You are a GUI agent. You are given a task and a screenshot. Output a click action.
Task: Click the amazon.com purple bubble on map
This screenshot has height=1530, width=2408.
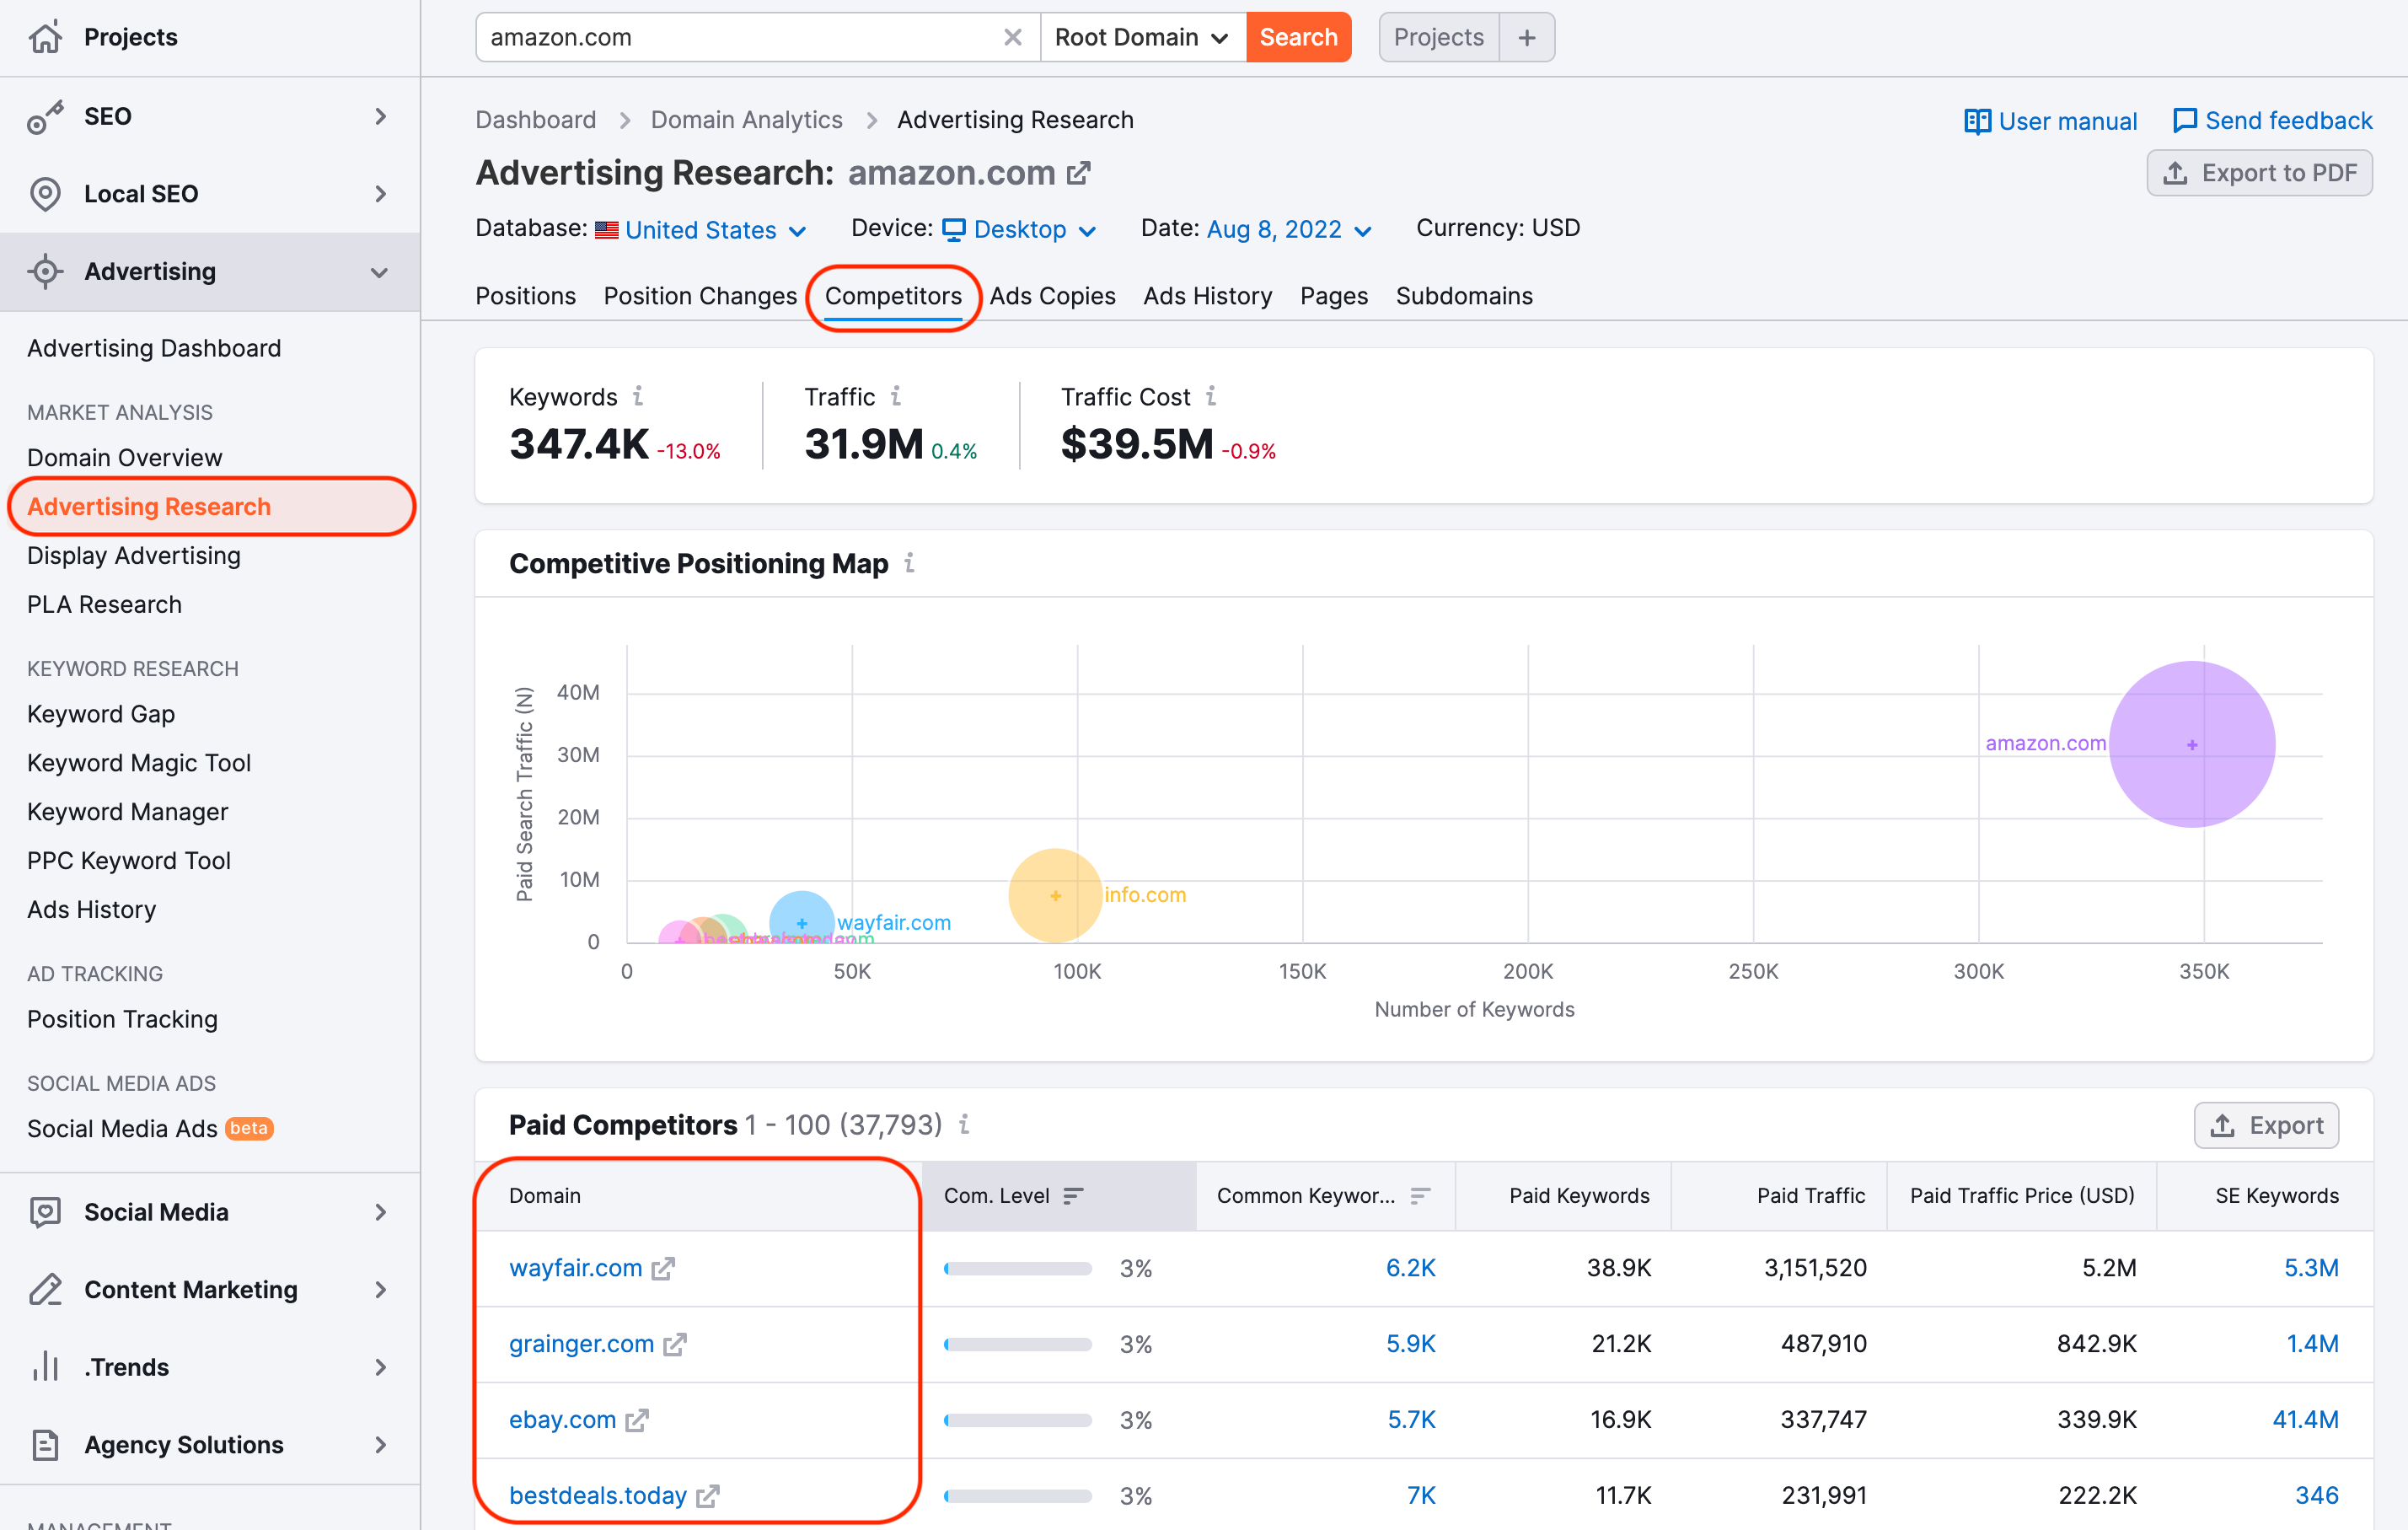tap(2192, 745)
